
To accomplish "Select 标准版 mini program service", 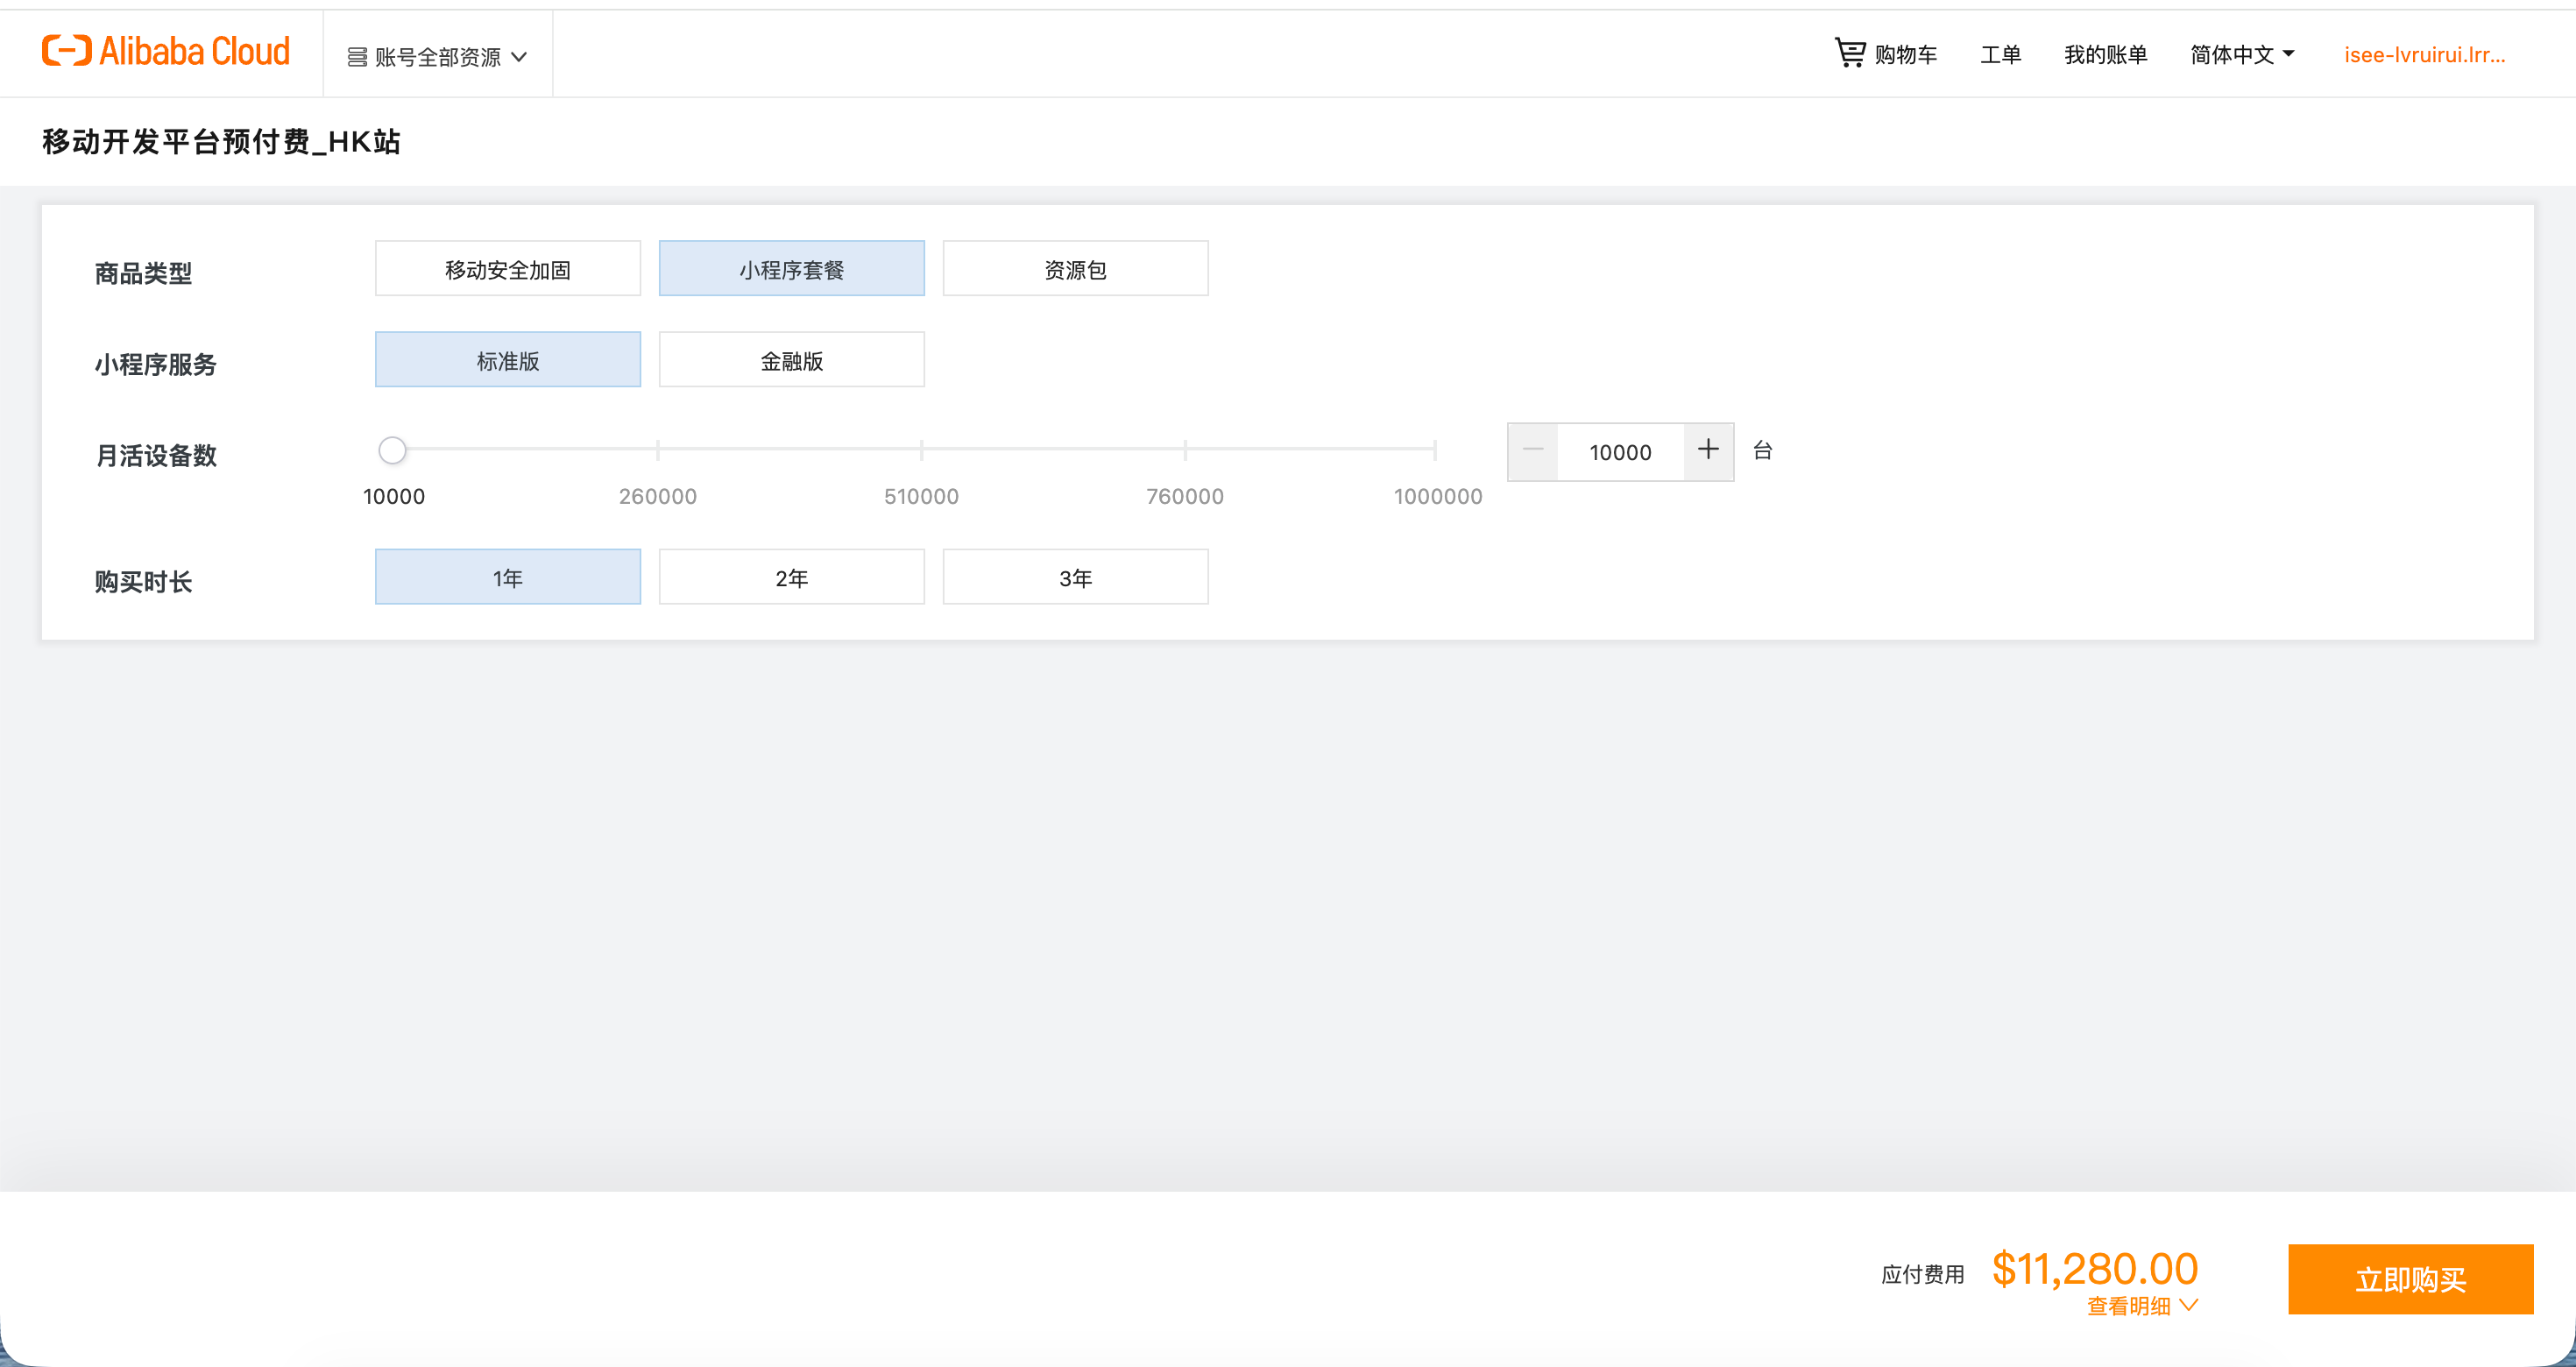I will tap(507, 360).
